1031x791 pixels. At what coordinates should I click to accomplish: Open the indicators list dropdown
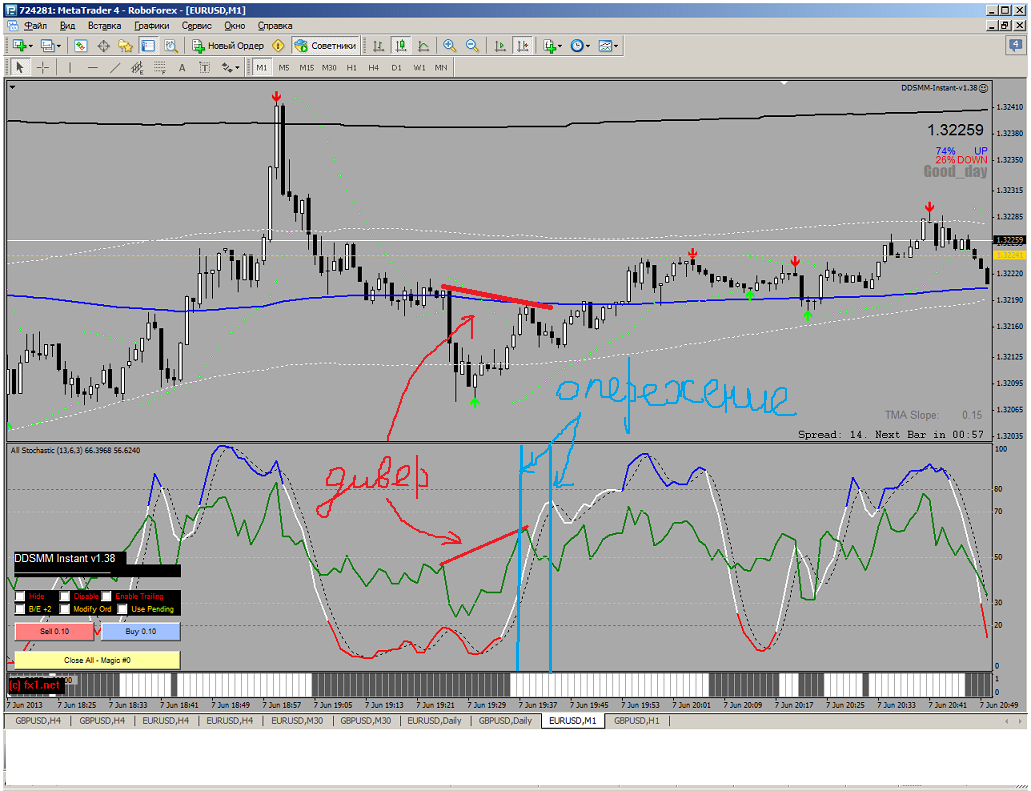click(x=552, y=45)
